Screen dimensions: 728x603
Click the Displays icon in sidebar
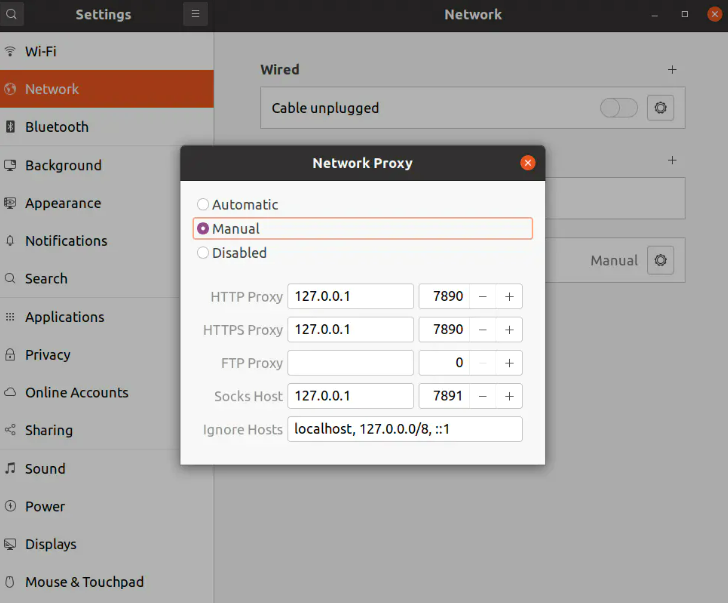point(10,544)
